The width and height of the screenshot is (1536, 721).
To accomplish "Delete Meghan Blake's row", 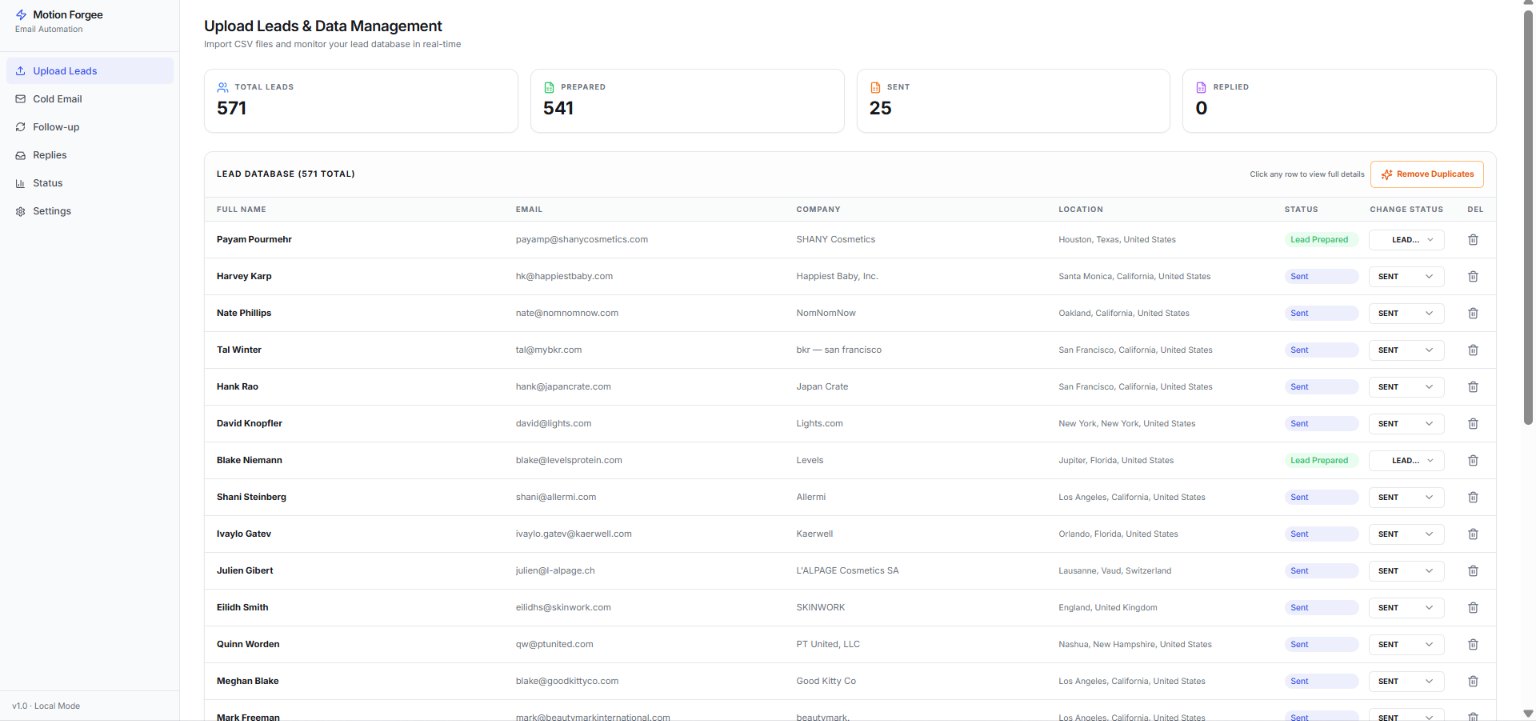I will (x=1472, y=681).
